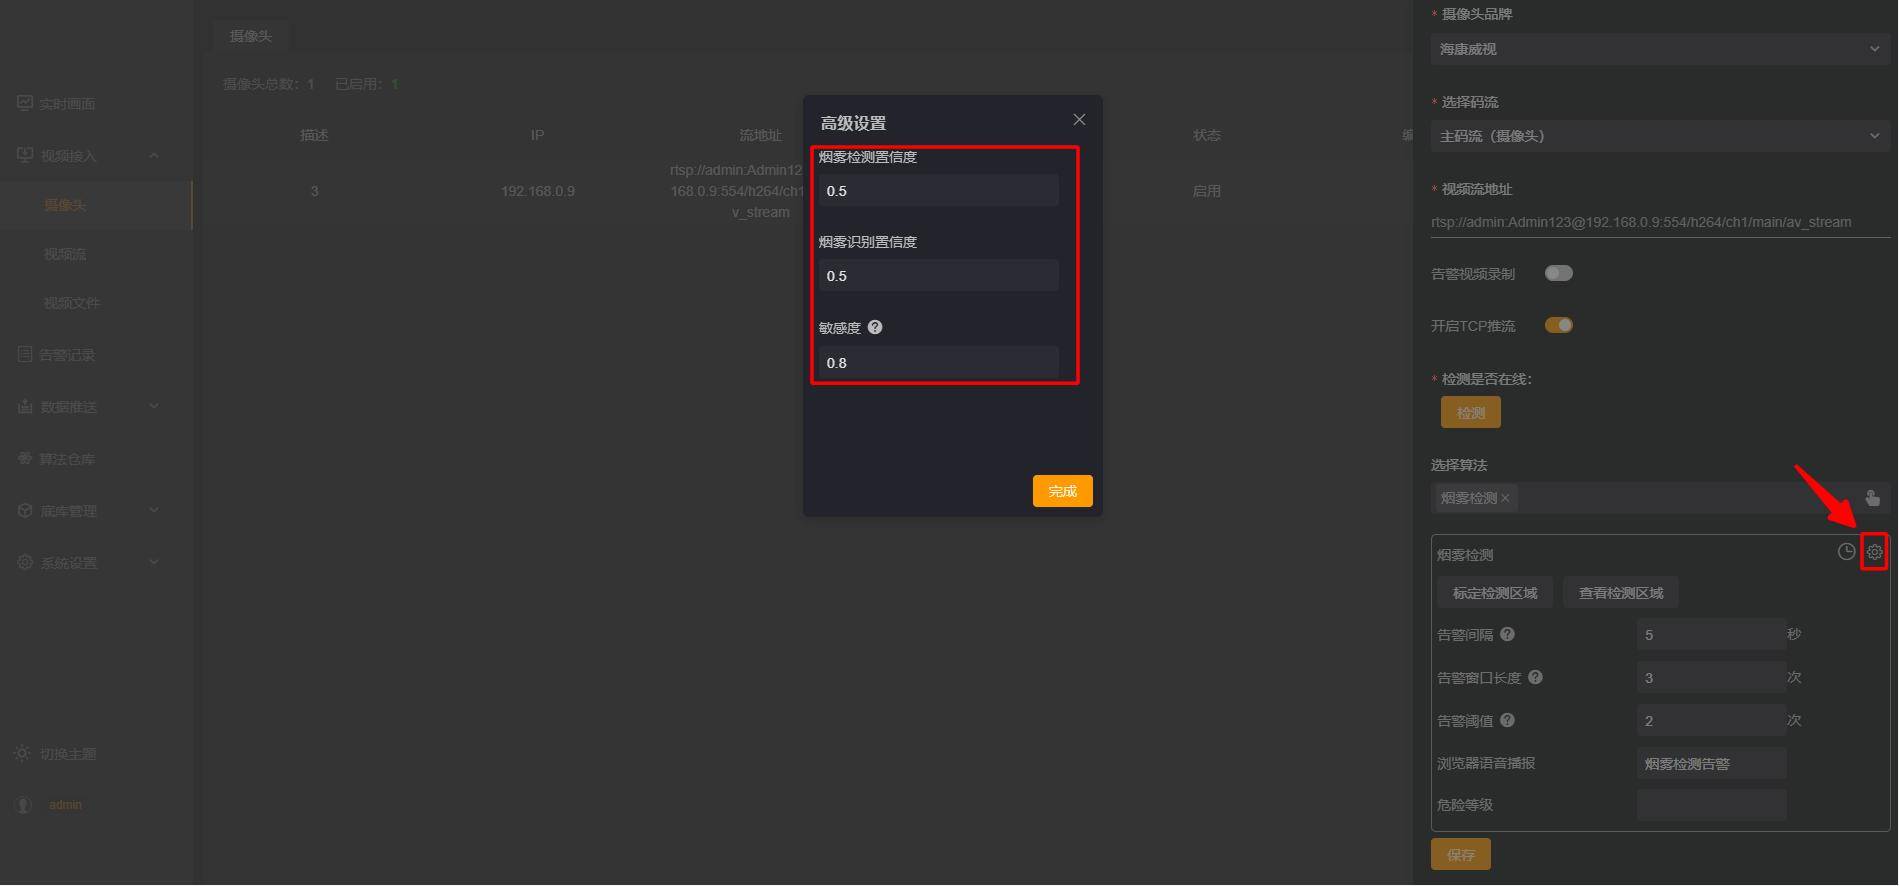The height and width of the screenshot is (886, 1899).
Task: Open 告警记录 in the sidebar
Action: [x=66, y=355]
